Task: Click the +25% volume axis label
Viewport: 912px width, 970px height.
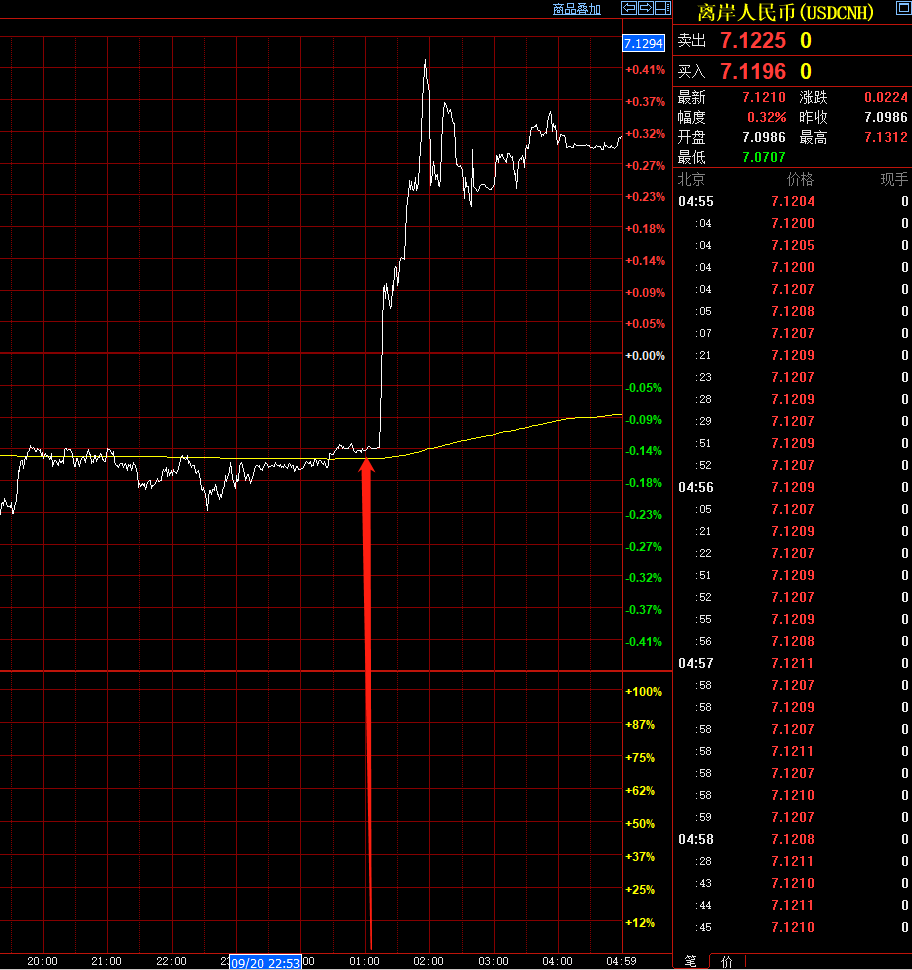Action: pyautogui.click(x=640, y=890)
